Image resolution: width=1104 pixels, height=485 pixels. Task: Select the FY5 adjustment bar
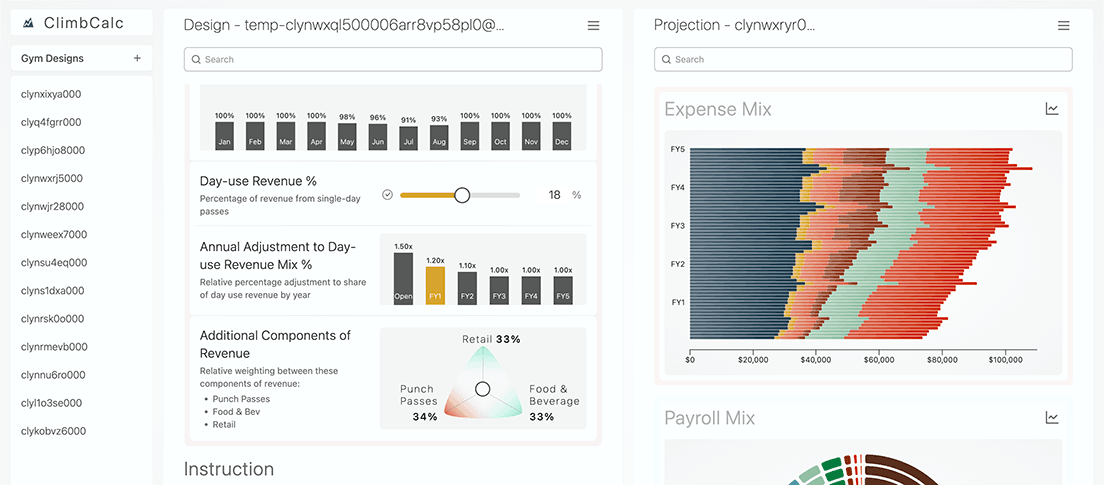562,290
